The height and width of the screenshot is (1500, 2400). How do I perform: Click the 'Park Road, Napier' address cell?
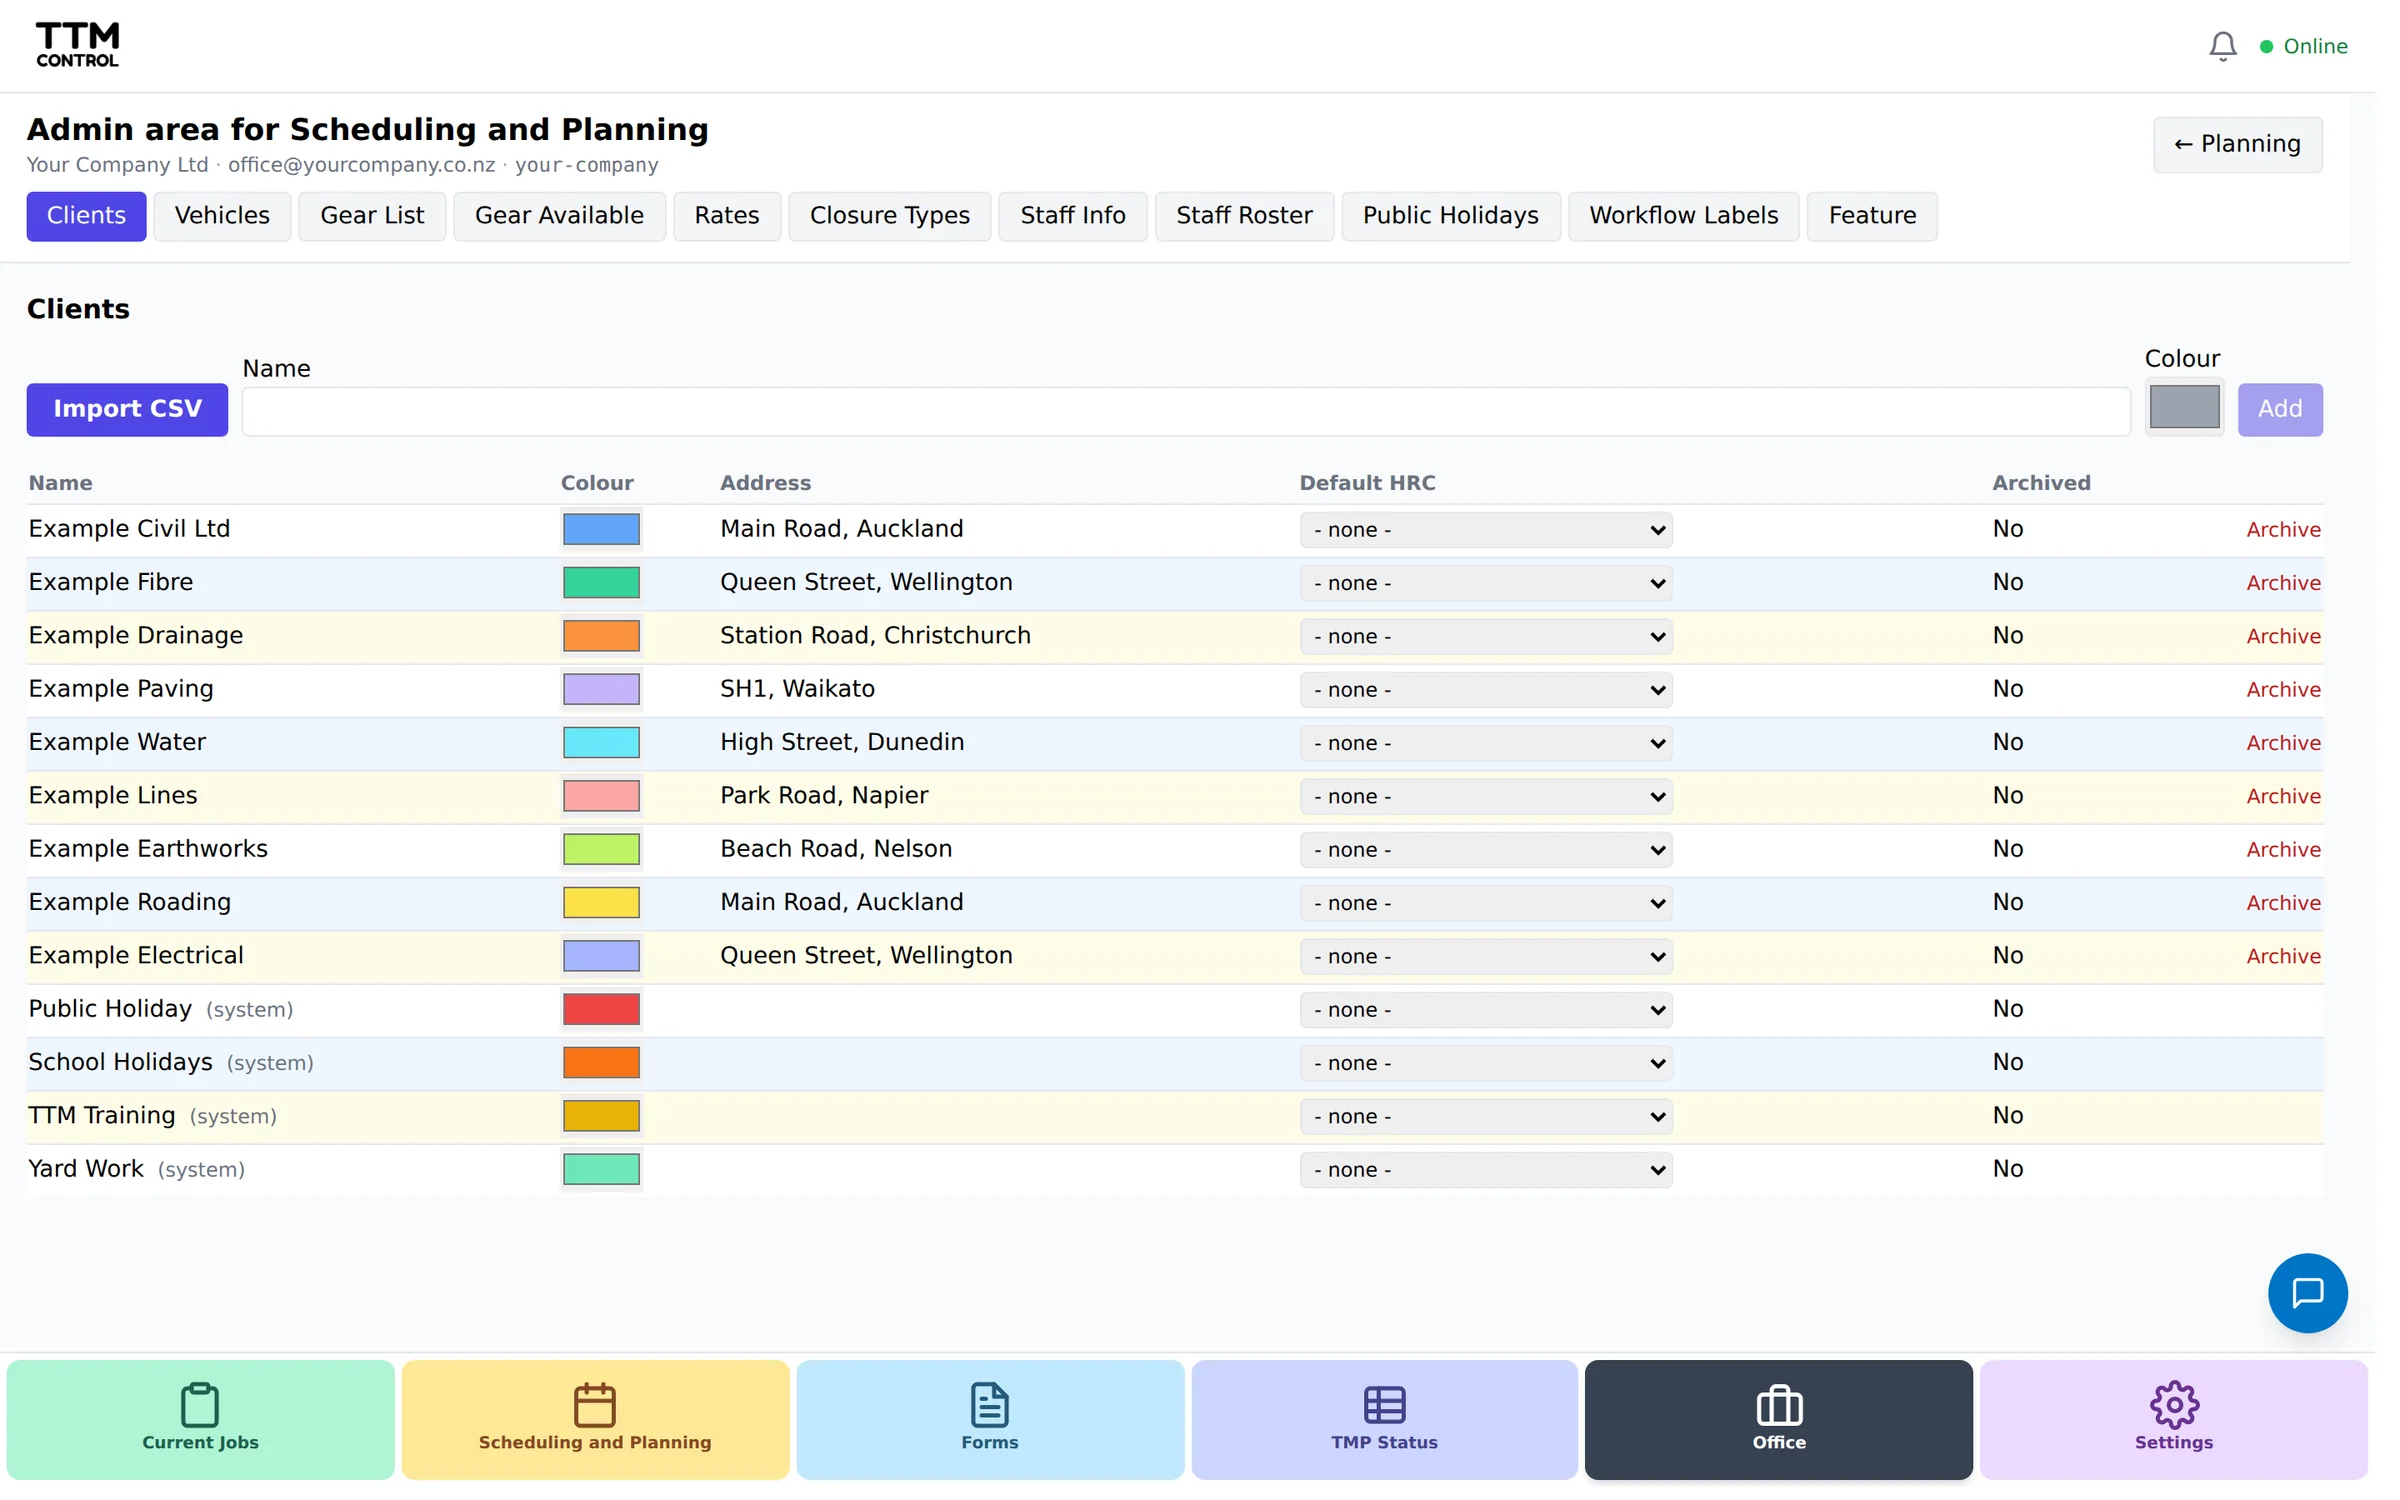[824, 795]
